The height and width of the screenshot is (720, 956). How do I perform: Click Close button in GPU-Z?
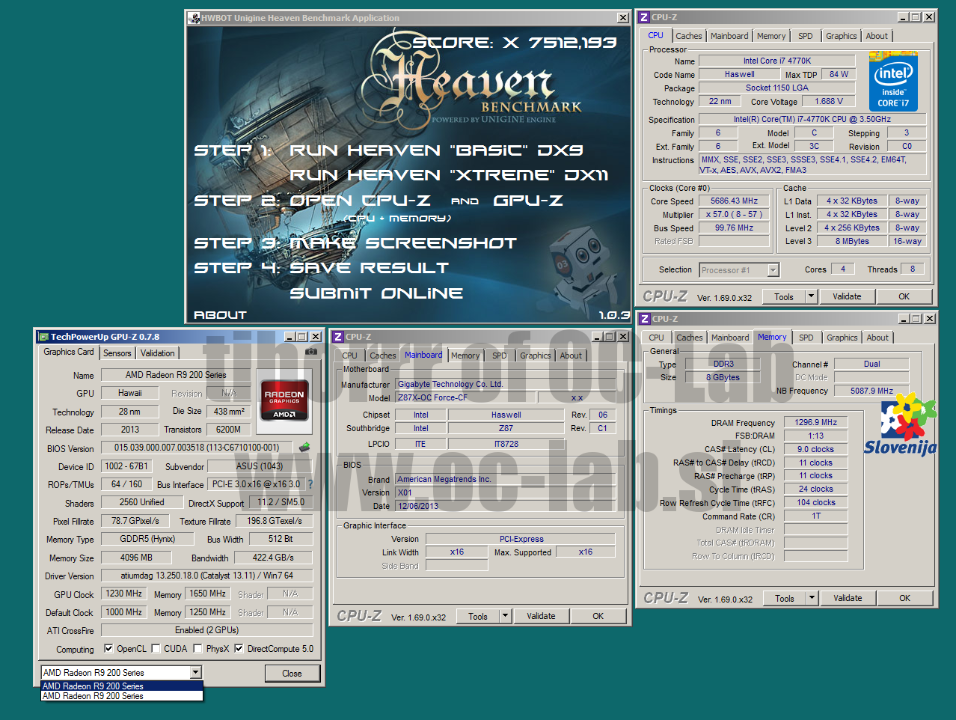292,674
